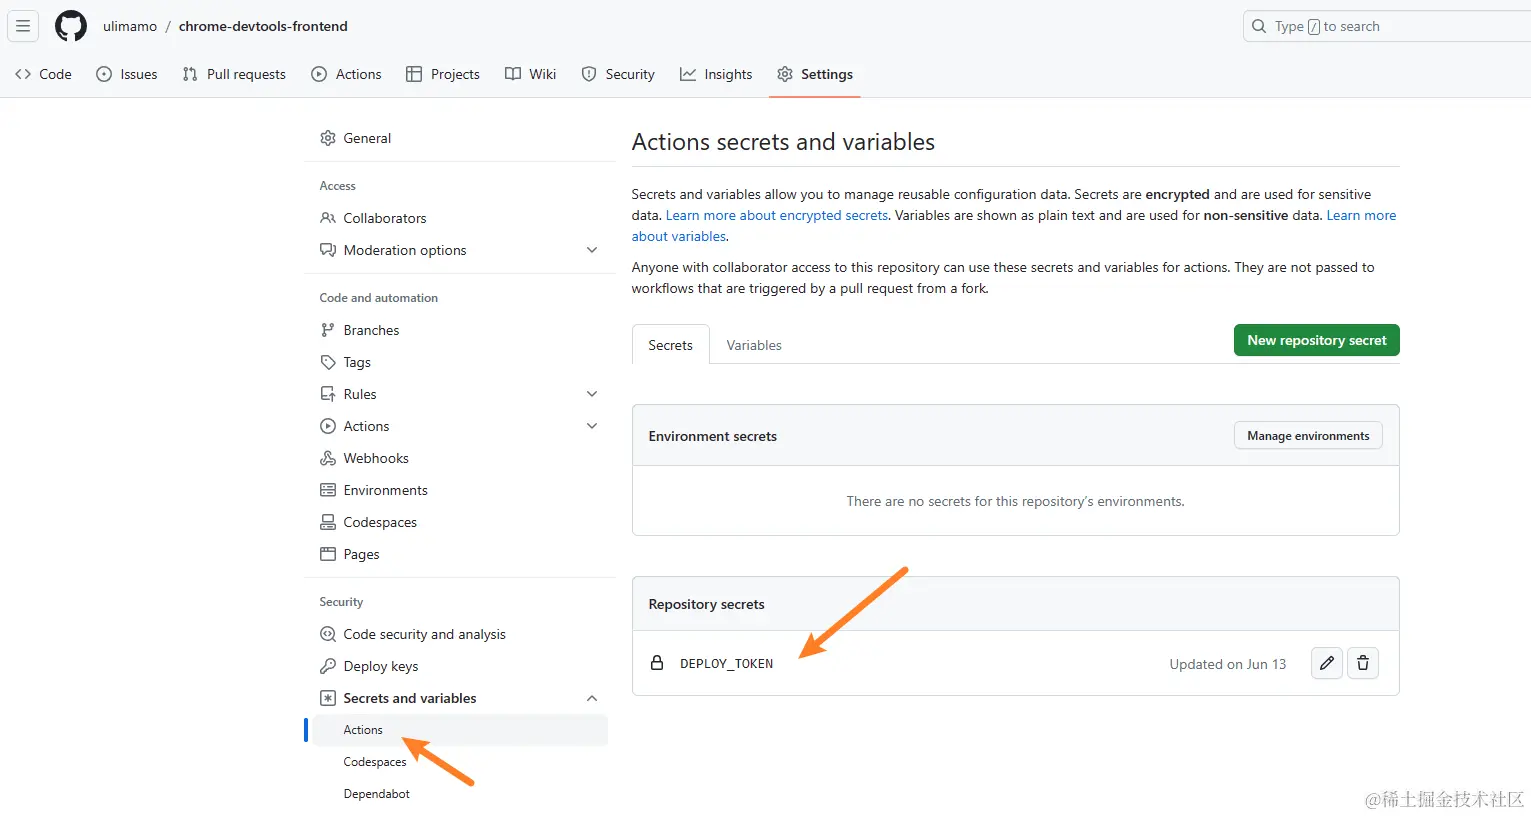Click the GitHub Octocat logo
The height and width of the screenshot is (816, 1531).
point(71,26)
